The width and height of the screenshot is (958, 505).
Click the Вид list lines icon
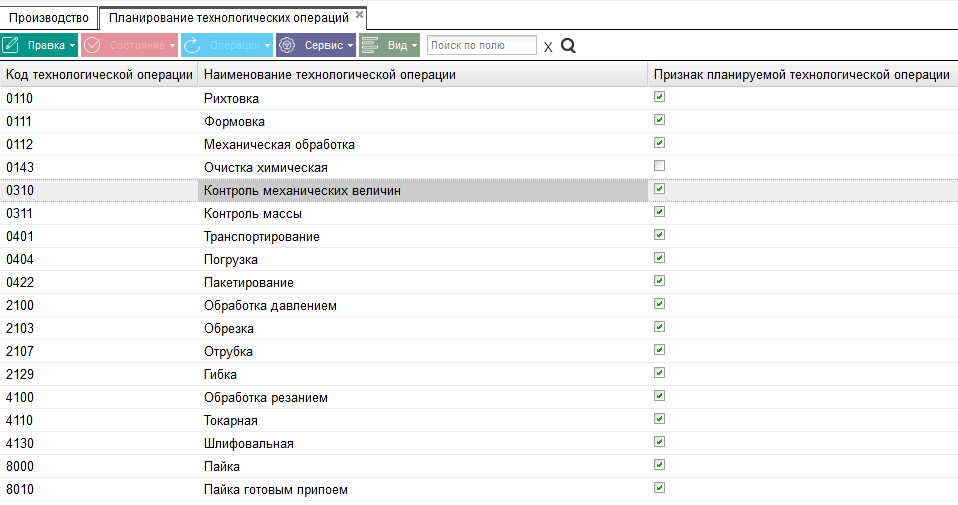tap(370, 45)
